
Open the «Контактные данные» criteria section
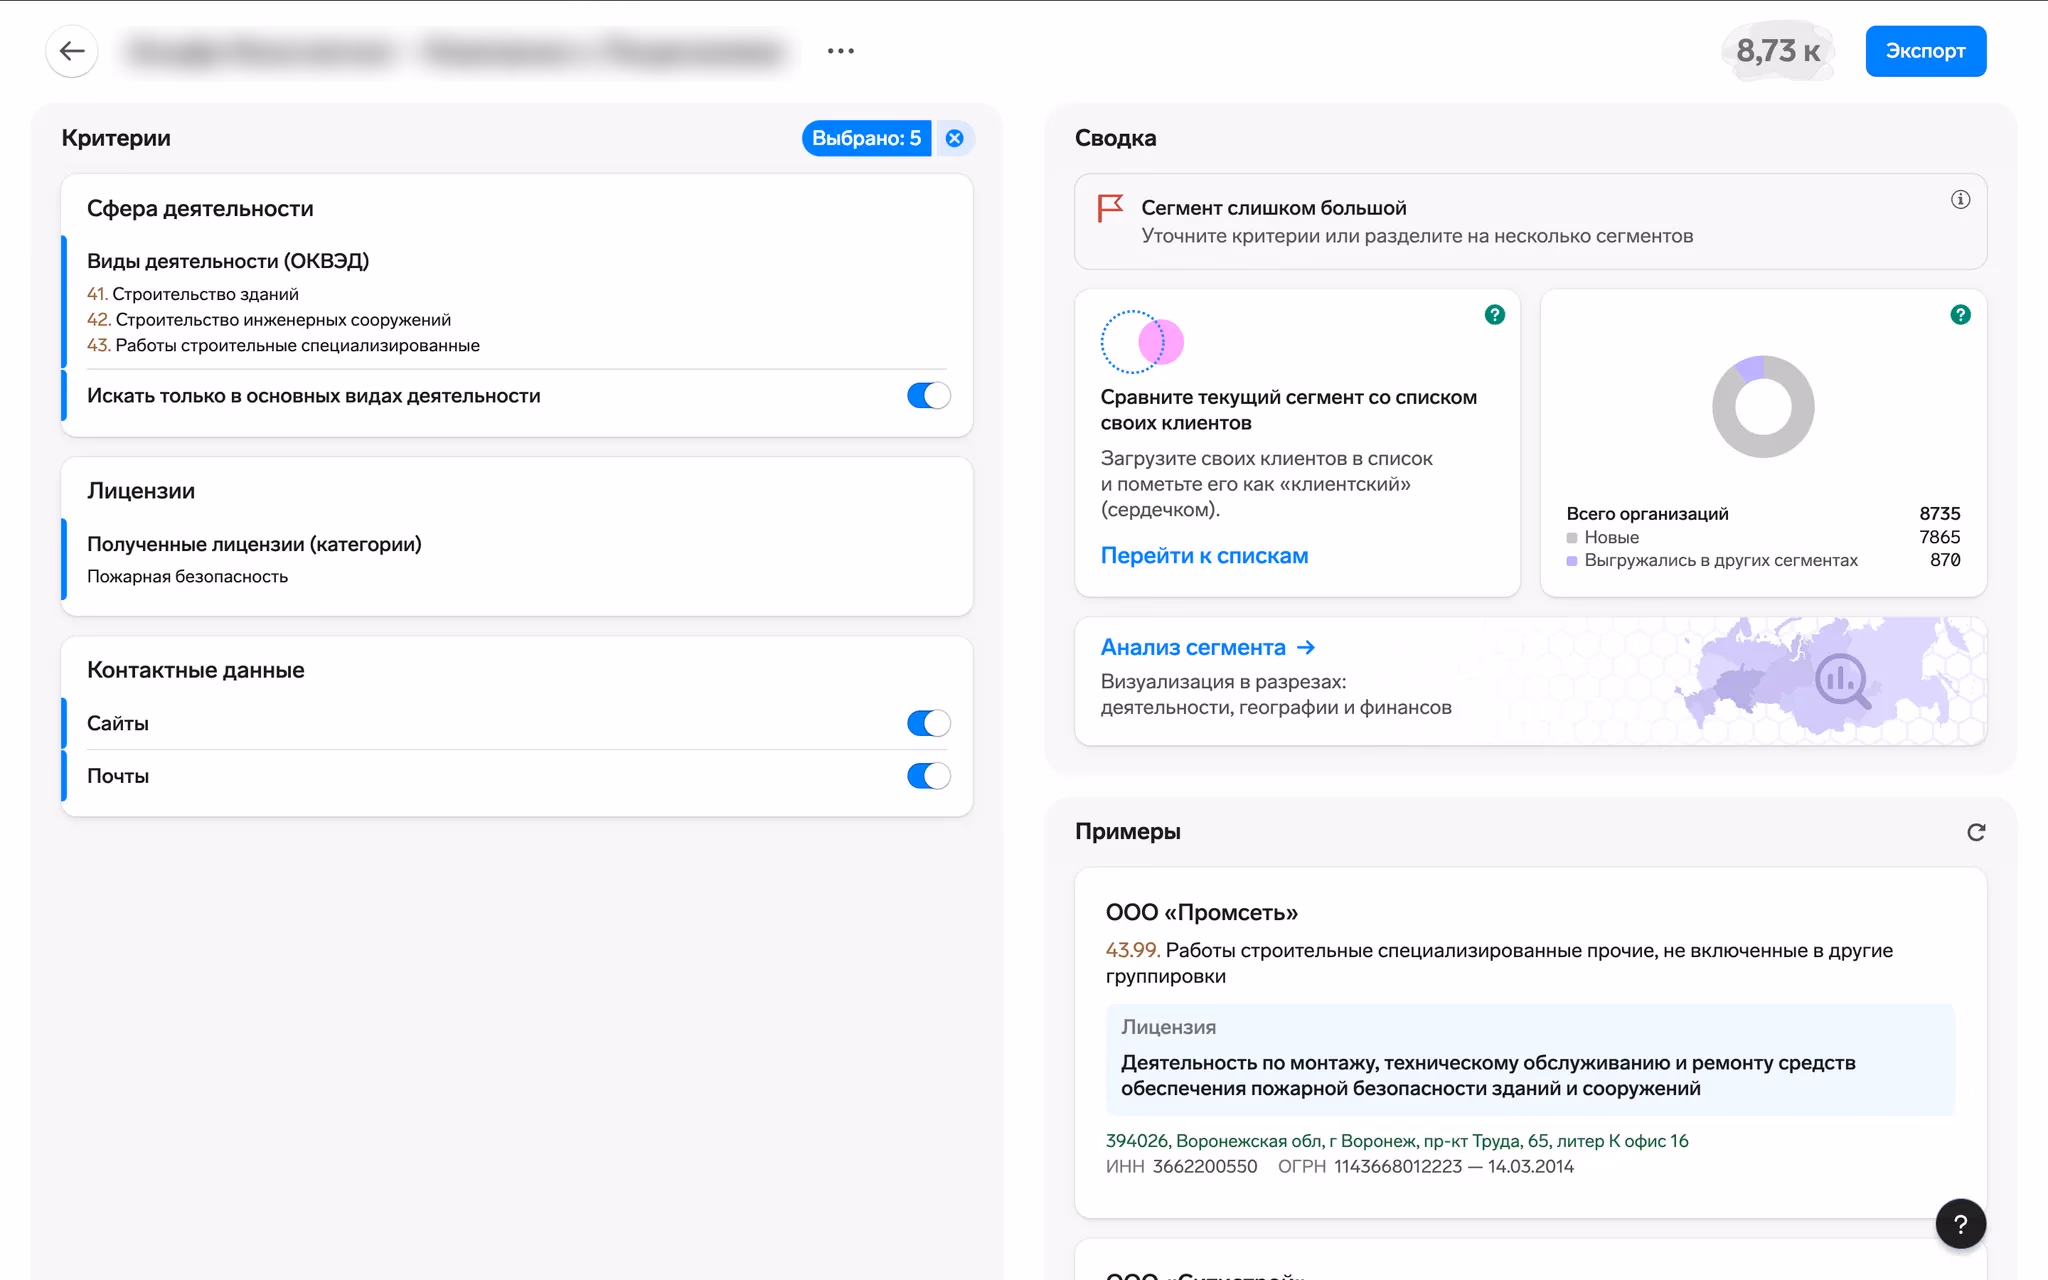(196, 670)
